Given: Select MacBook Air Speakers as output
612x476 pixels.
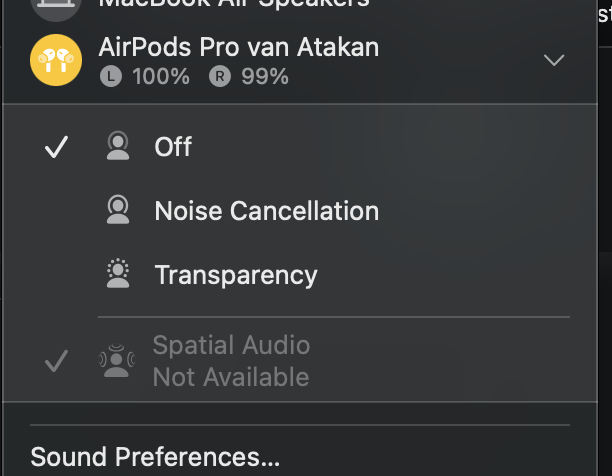Looking at the screenshot, I should point(234,4).
